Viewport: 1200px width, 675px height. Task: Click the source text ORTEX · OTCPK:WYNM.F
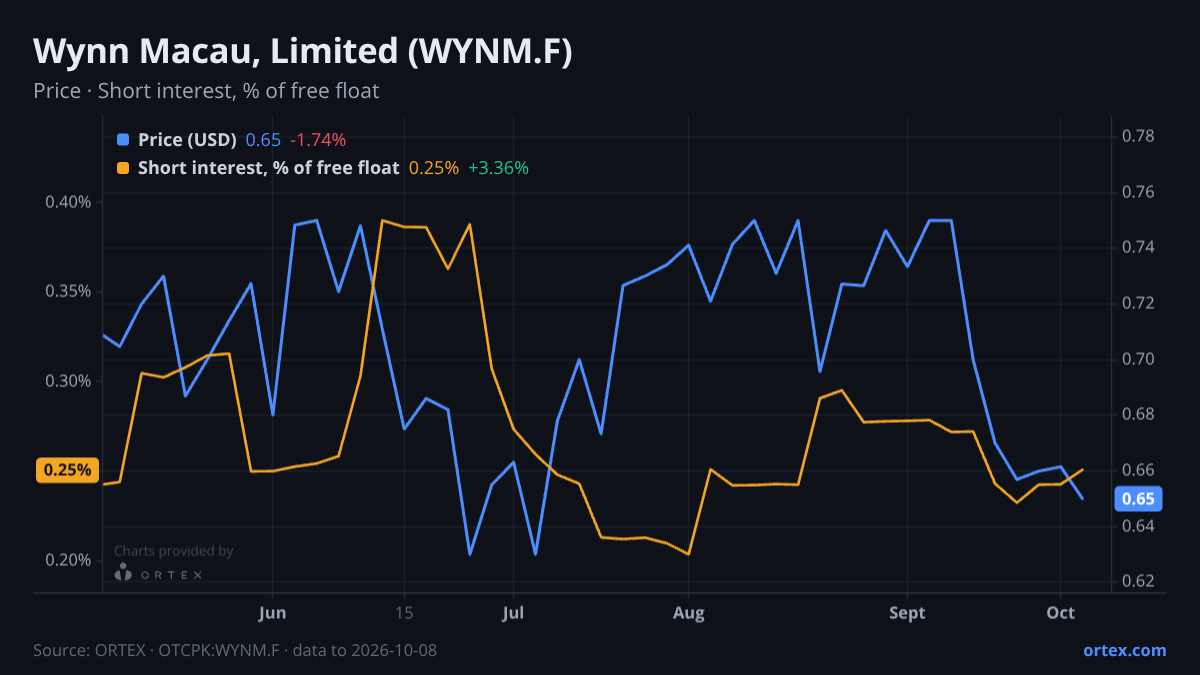tap(187, 650)
